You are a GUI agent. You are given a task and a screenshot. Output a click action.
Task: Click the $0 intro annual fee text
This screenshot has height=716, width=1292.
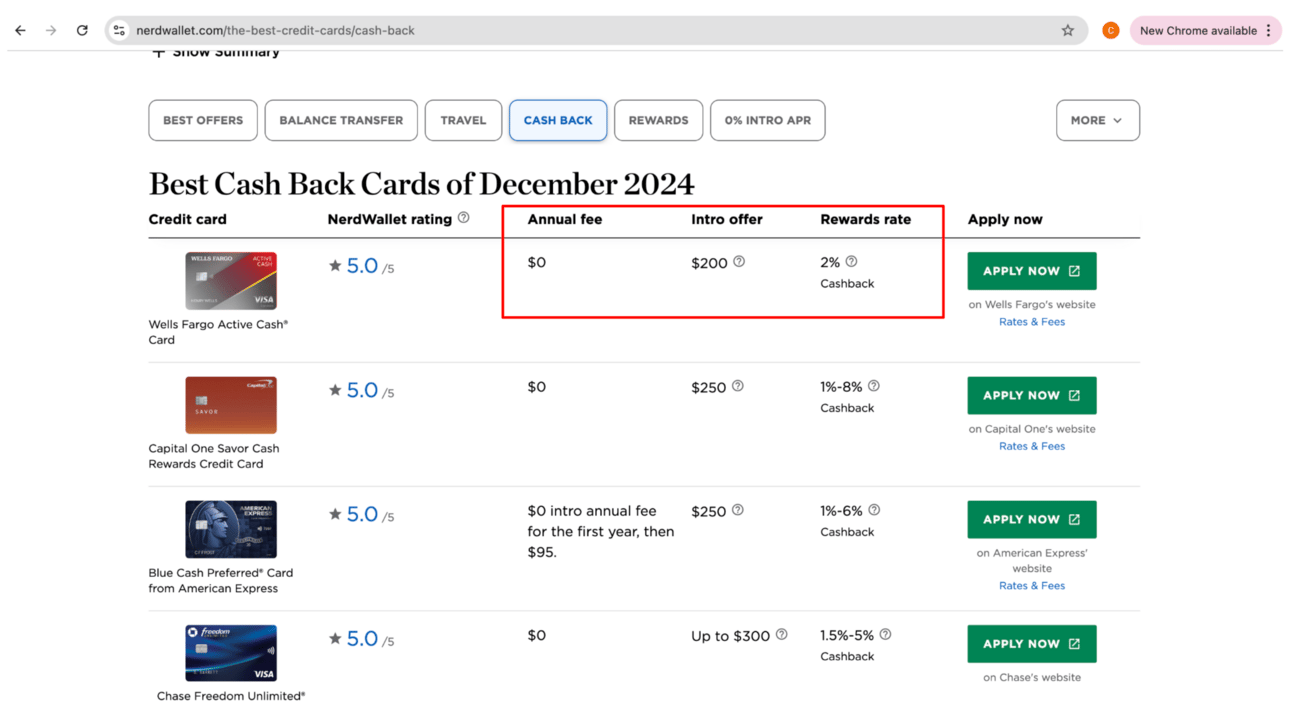click(x=601, y=531)
